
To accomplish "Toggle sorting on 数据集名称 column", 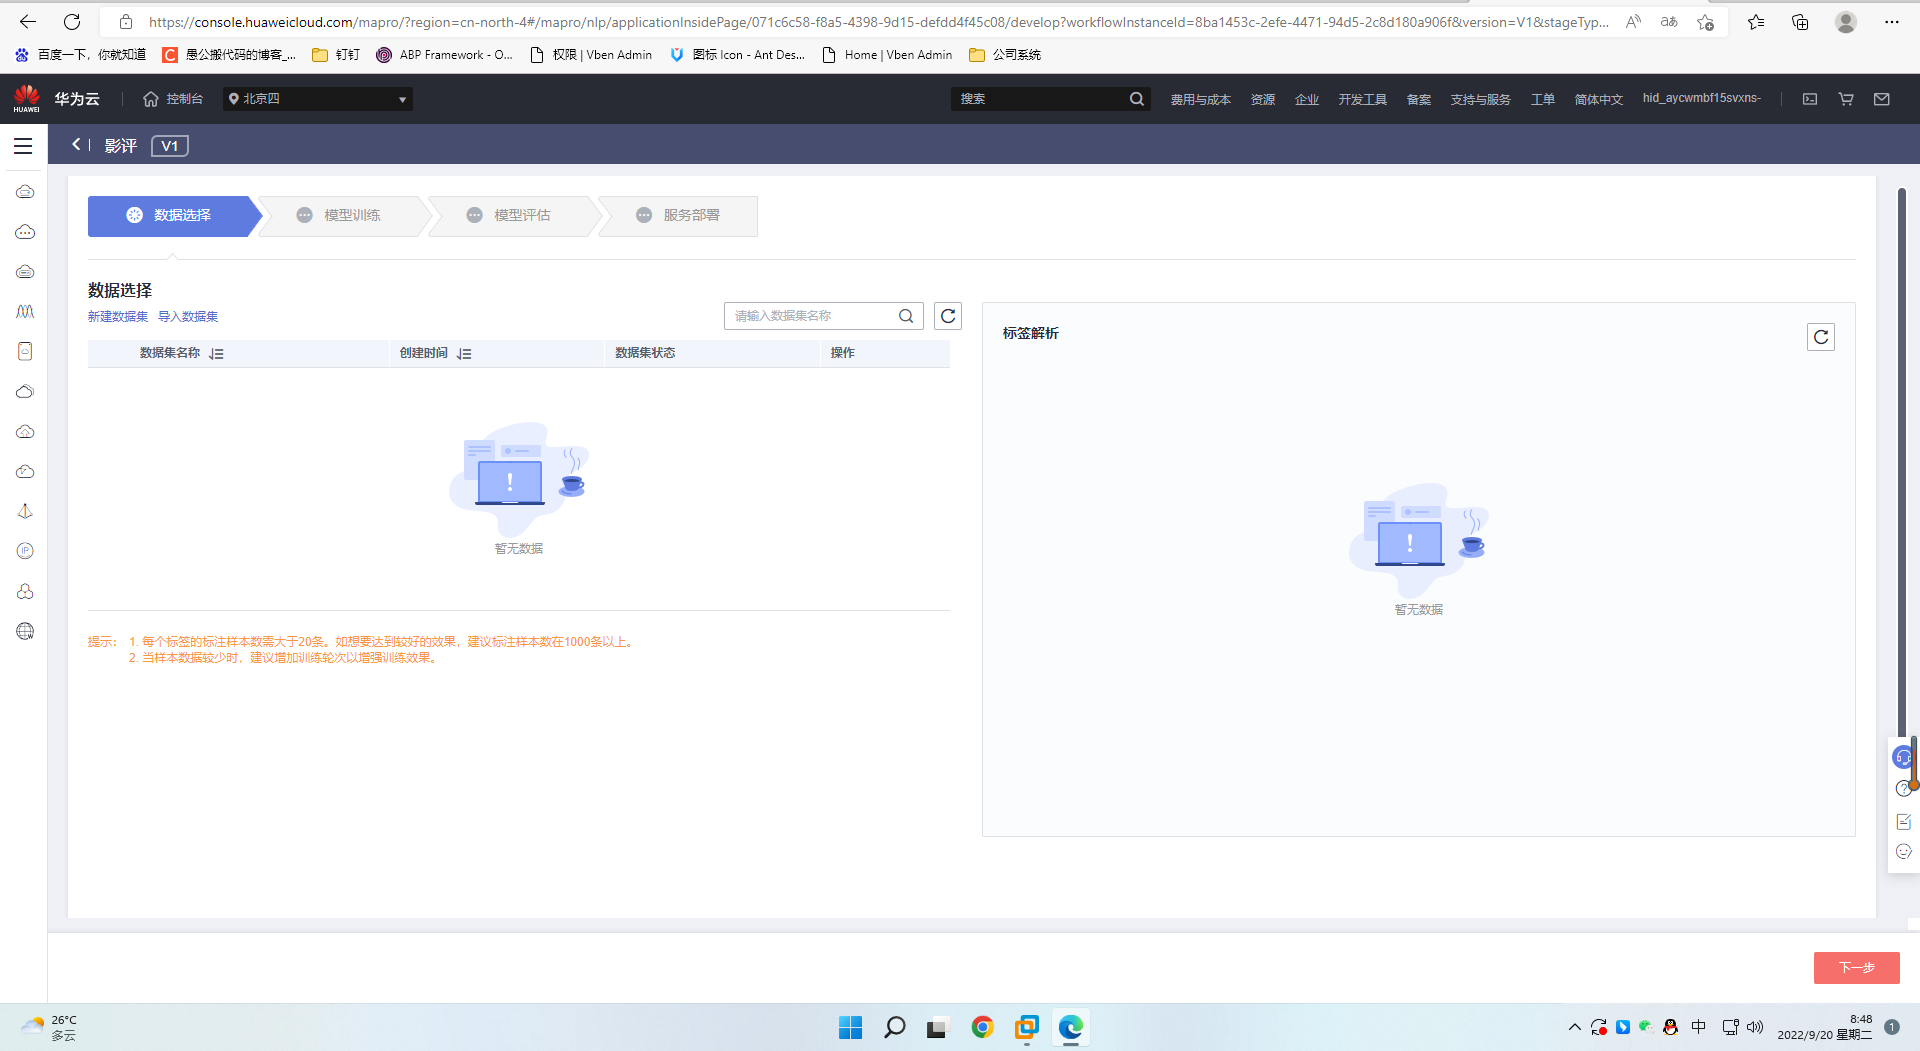I will click(217, 353).
